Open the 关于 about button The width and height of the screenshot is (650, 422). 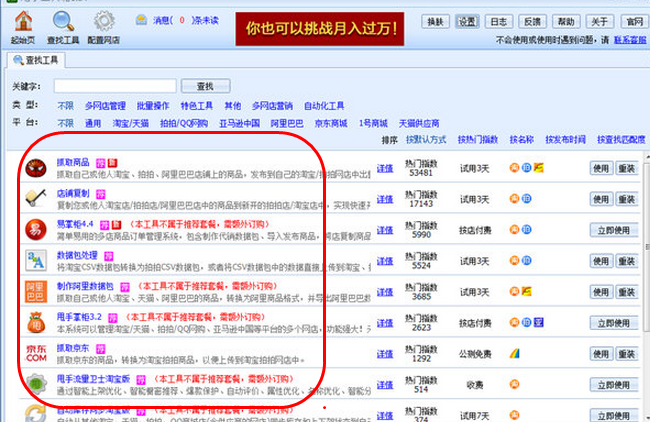pyautogui.click(x=600, y=22)
